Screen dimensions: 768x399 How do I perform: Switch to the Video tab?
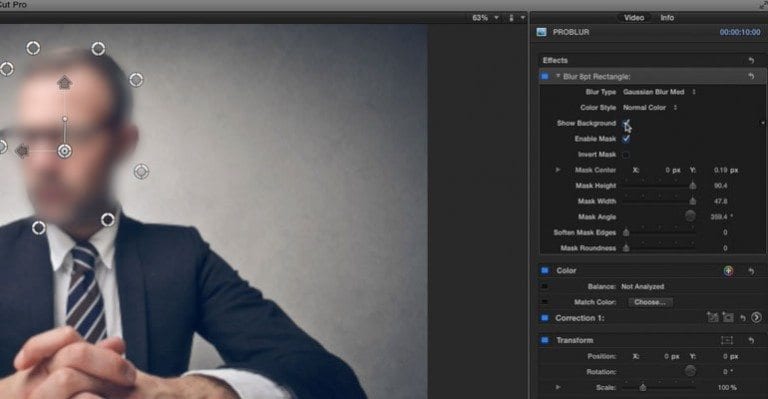click(634, 18)
